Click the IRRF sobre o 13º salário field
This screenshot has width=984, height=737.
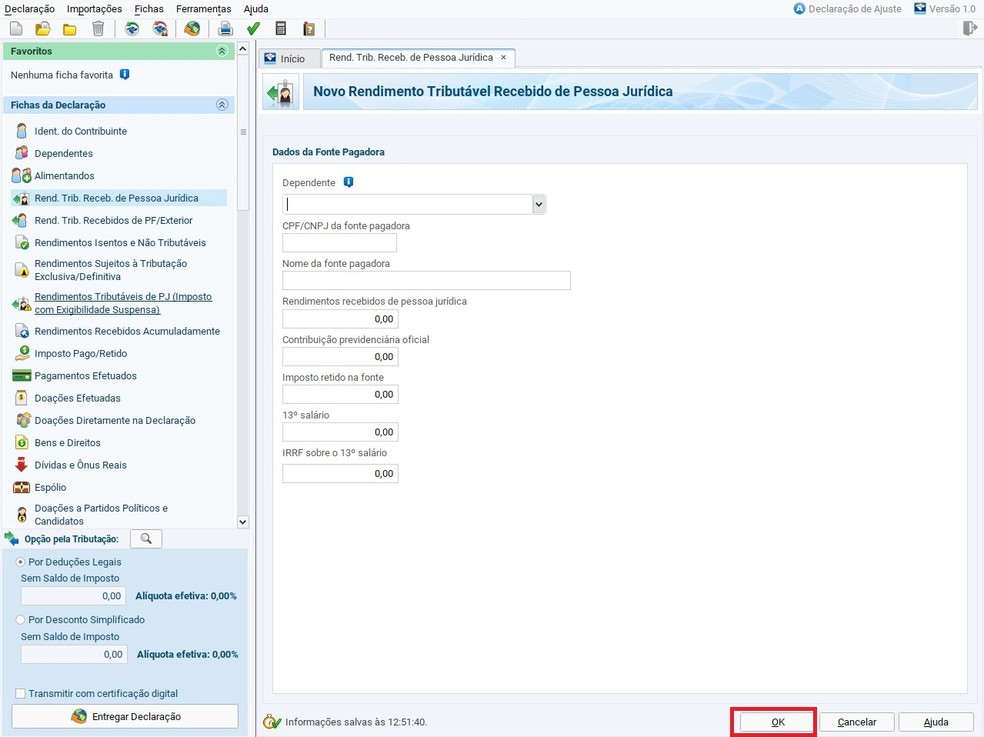tap(340, 473)
